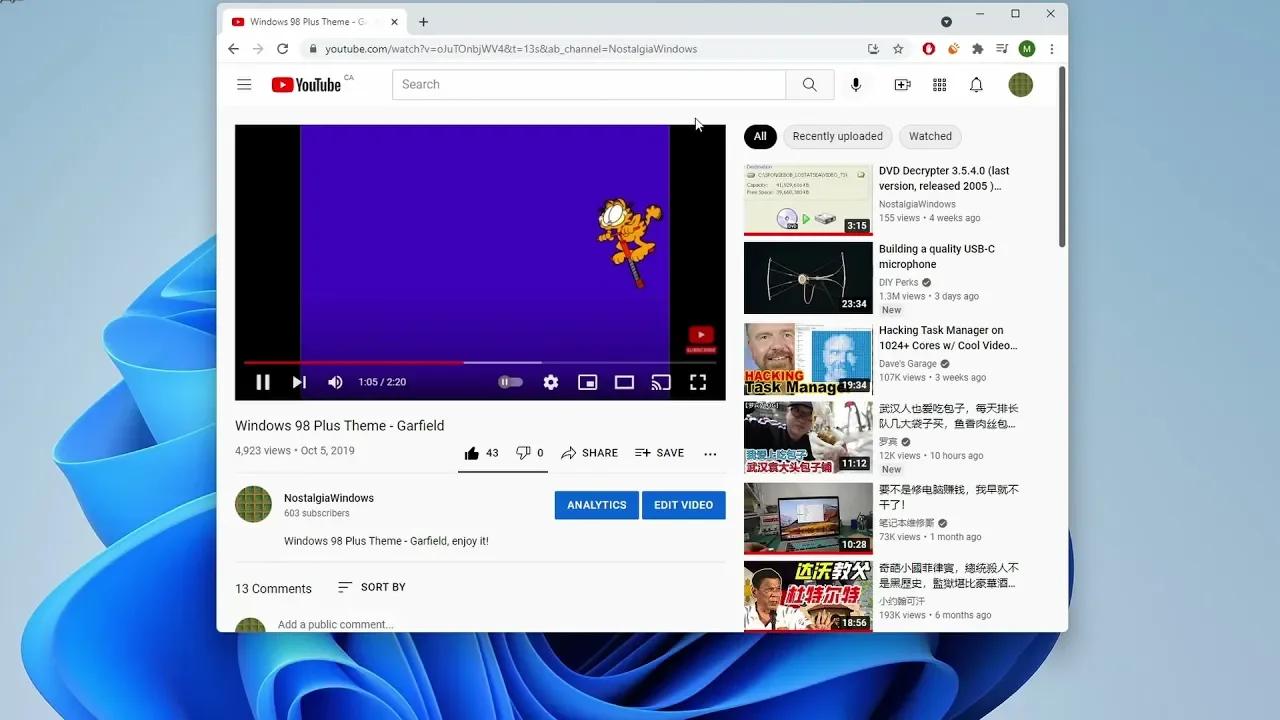This screenshot has width=1280, height=720.
Task: Open the Create video icon
Action: point(901,84)
